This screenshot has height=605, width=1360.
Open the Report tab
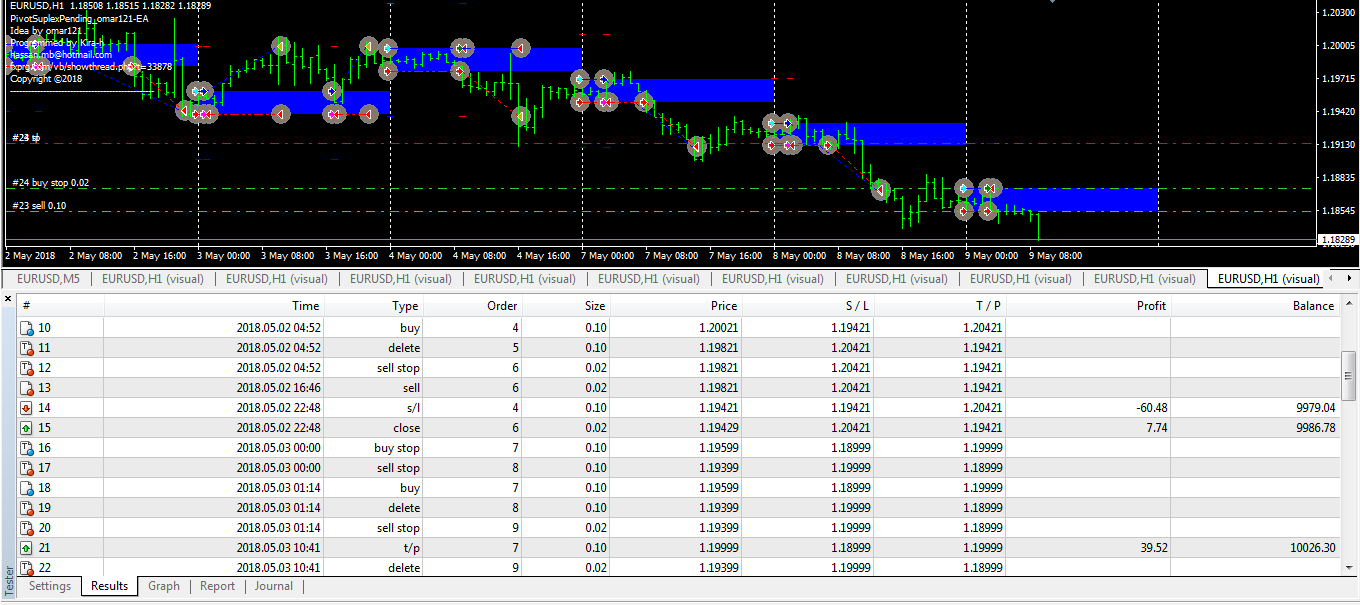point(217,586)
